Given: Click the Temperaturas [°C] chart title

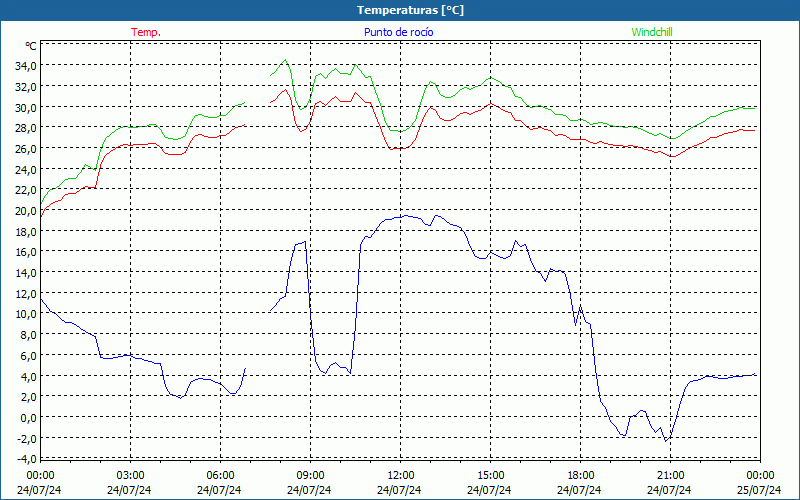Looking at the screenshot, I should pos(410,10).
